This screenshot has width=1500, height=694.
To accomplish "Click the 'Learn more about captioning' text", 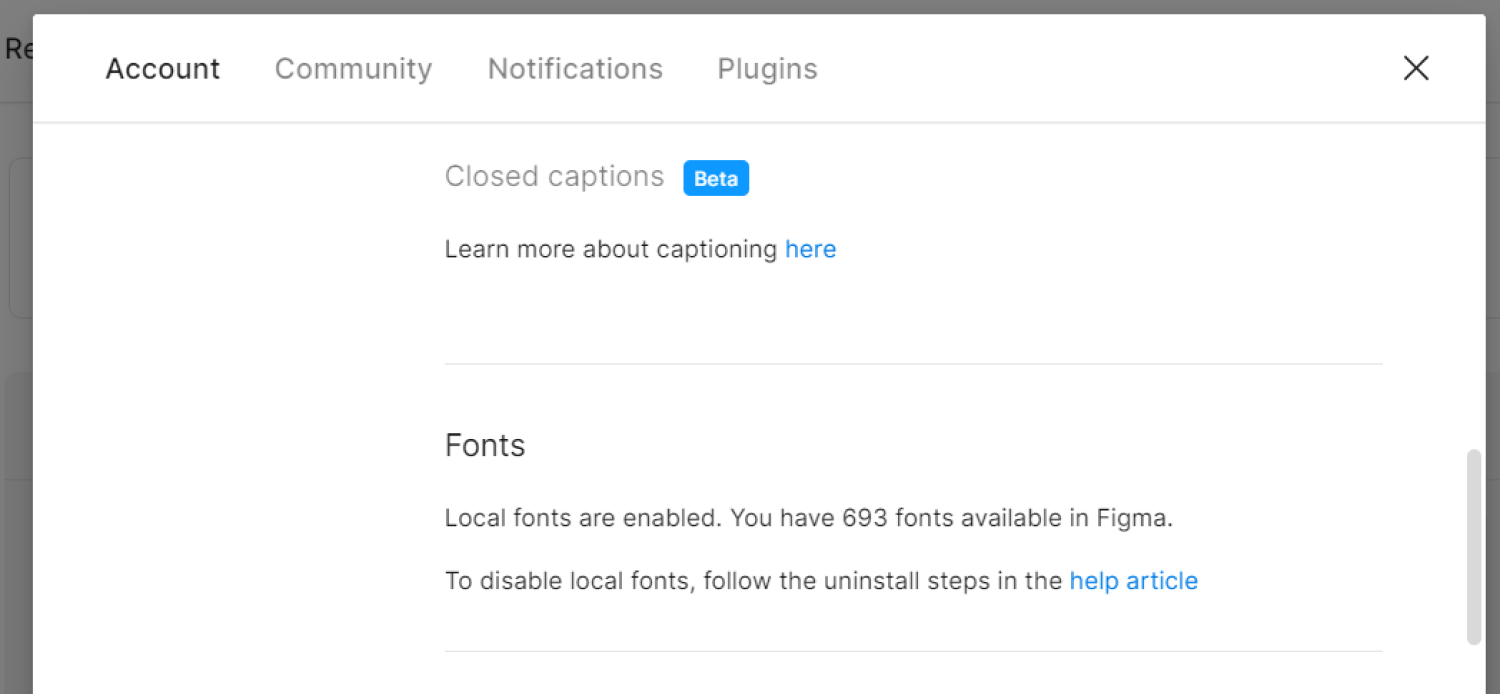I will click(610, 249).
